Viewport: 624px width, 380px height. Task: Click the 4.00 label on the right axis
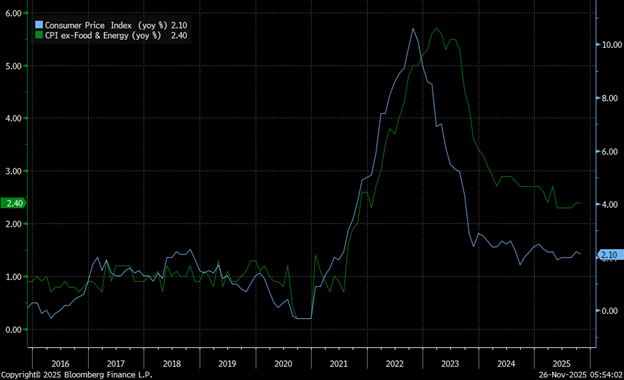point(610,205)
